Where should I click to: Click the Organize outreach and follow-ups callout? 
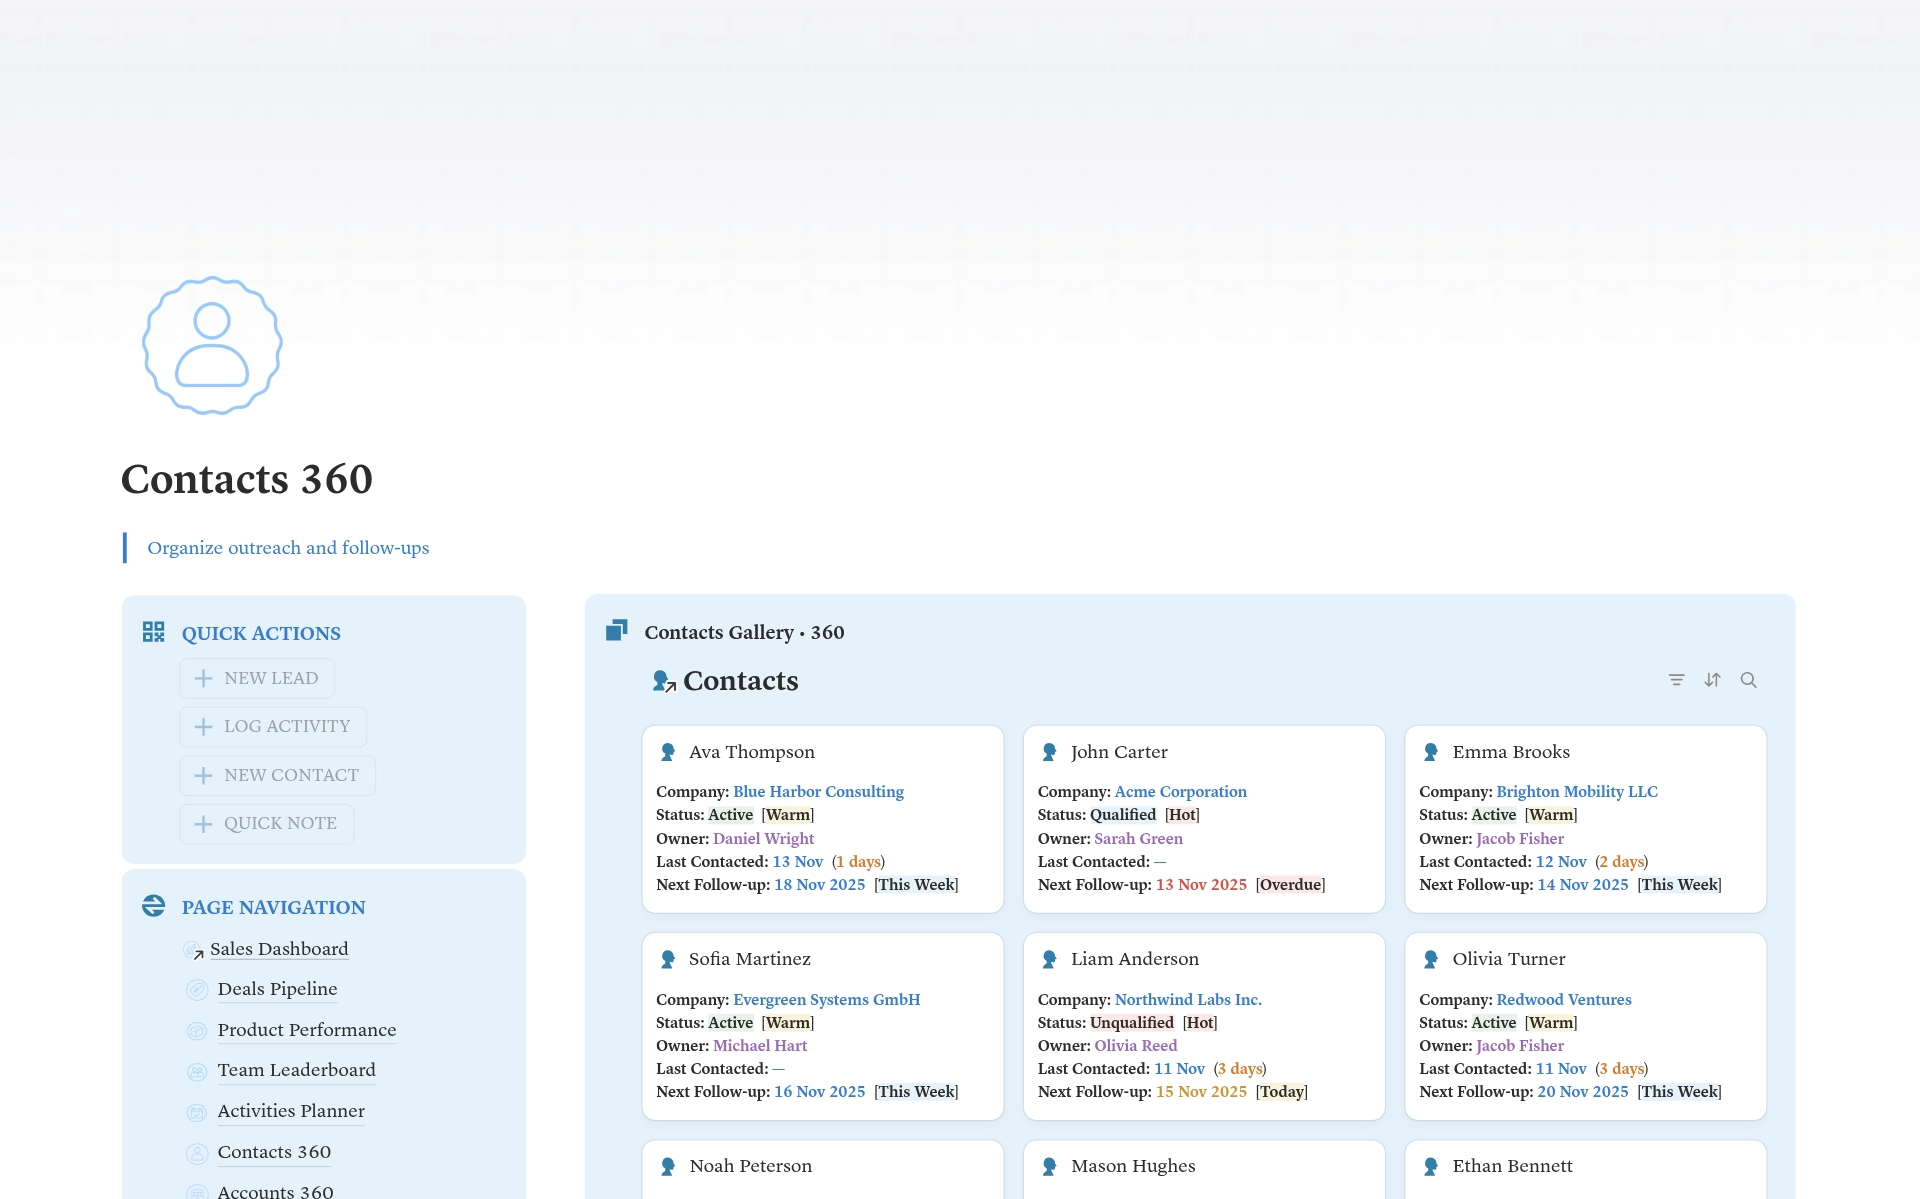[x=288, y=548]
